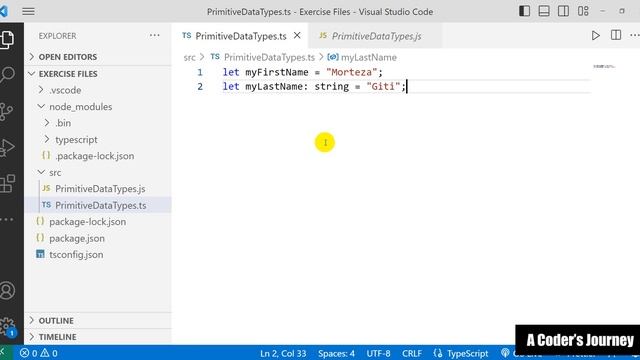Expand the typescript folder
Image resolution: width=640 pixels, height=360 pixels.
(x=98, y=140)
